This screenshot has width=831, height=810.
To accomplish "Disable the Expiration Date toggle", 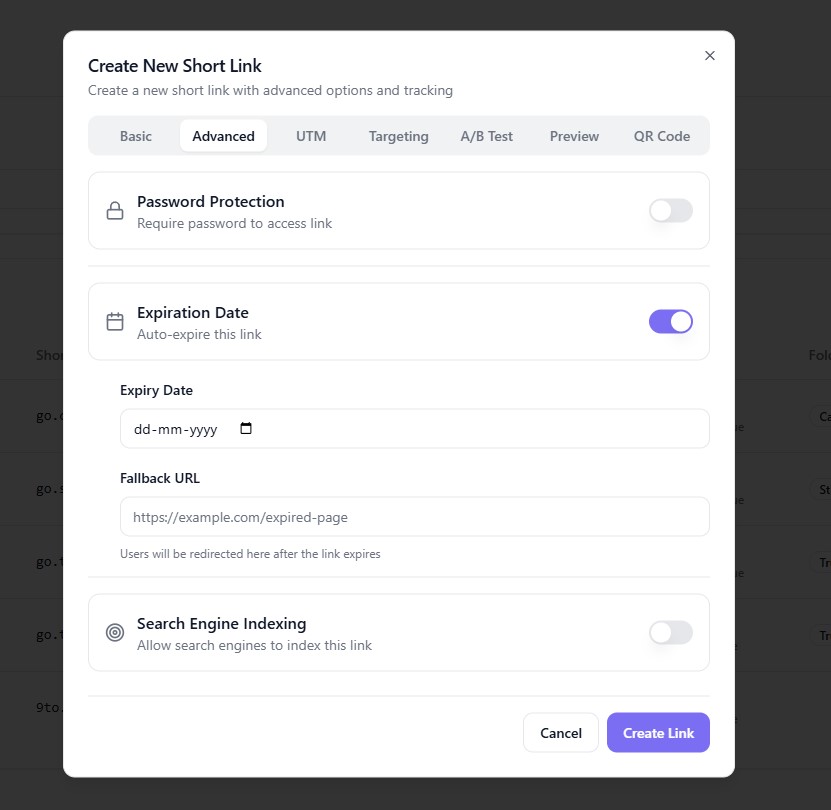I will pyautogui.click(x=670, y=321).
